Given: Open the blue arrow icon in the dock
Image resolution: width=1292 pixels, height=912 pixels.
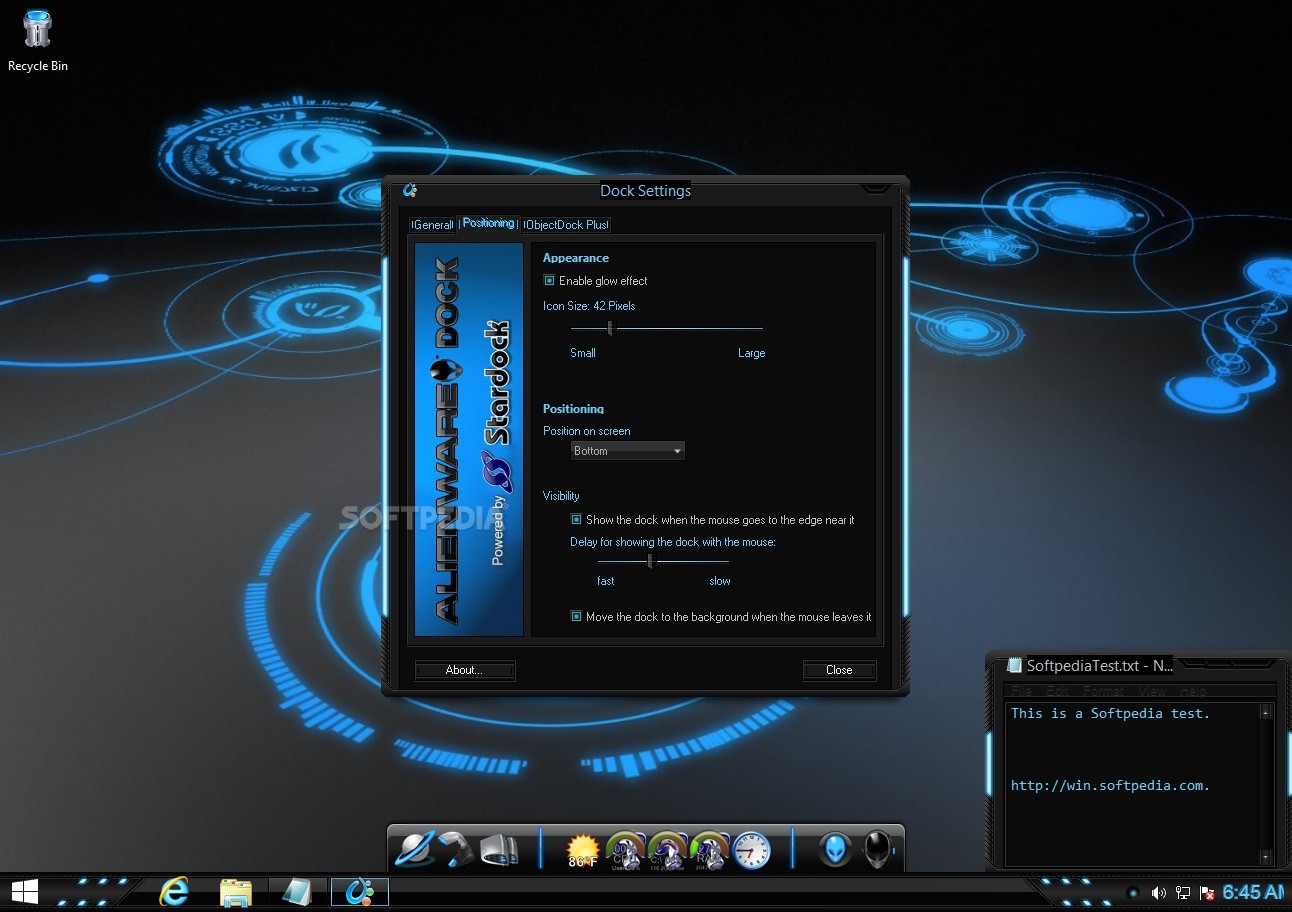Looking at the screenshot, I should pos(456,849).
